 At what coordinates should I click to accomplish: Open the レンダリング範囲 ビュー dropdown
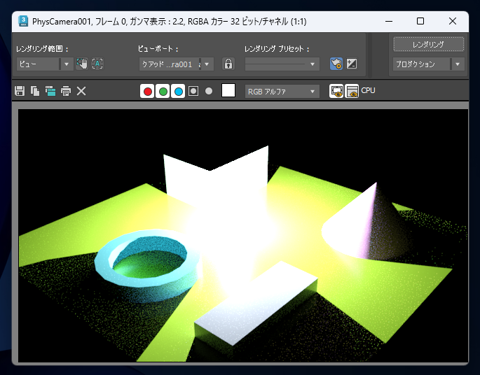(x=44, y=64)
